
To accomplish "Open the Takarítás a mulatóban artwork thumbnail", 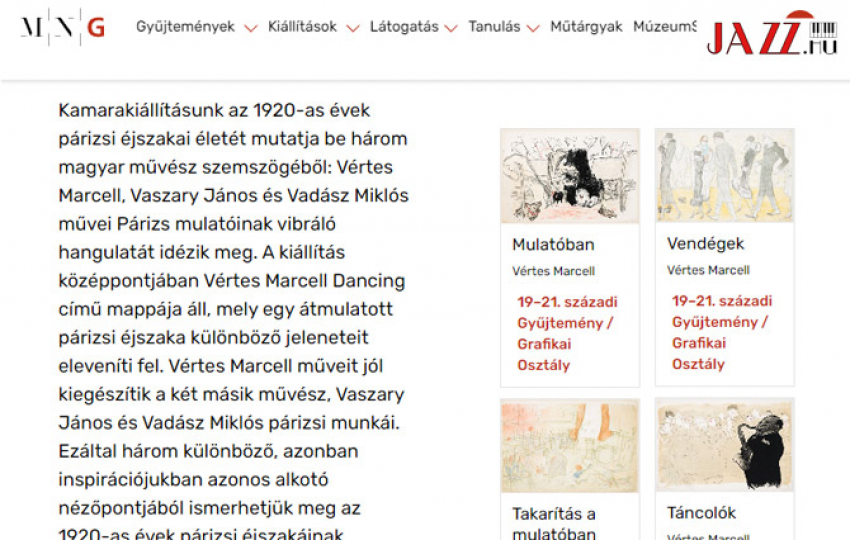I will tap(570, 446).
